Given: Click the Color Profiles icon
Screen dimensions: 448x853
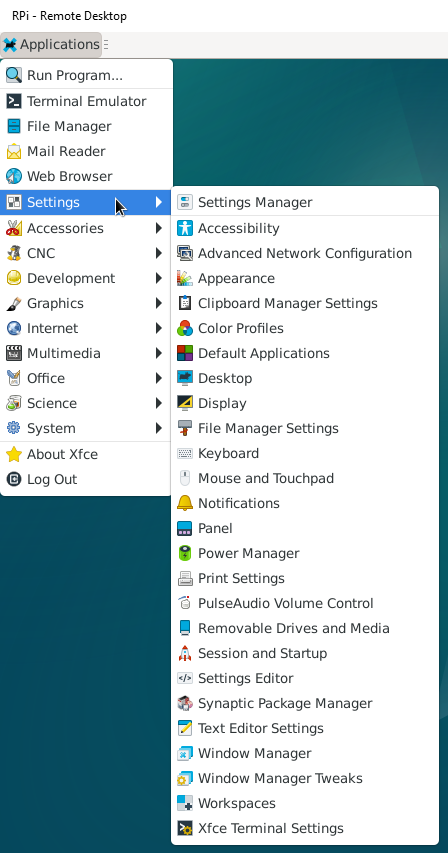Looking at the screenshot, I should pos(185,328).
